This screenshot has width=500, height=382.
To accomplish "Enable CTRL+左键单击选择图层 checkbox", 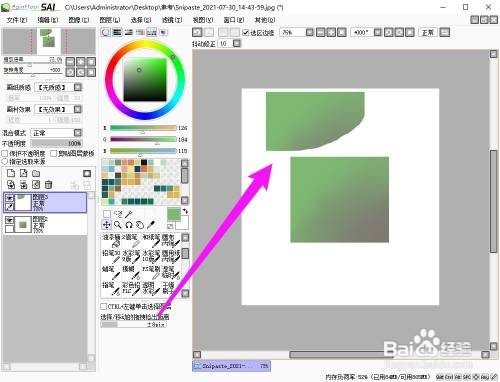I will click(104, 306).
